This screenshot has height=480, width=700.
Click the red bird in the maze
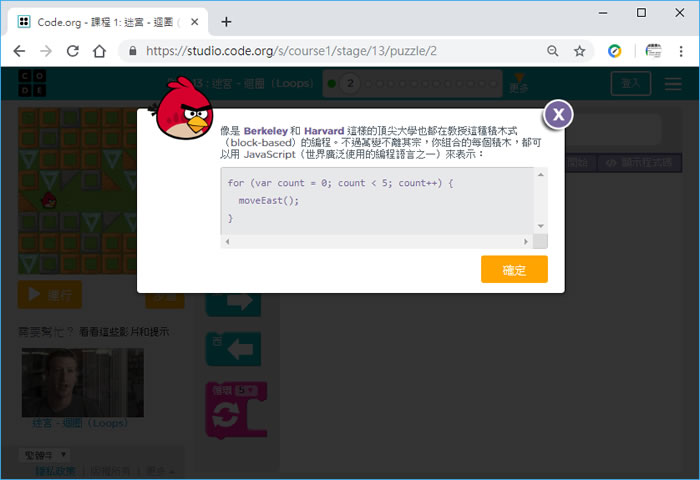click(x=49, y=200)
